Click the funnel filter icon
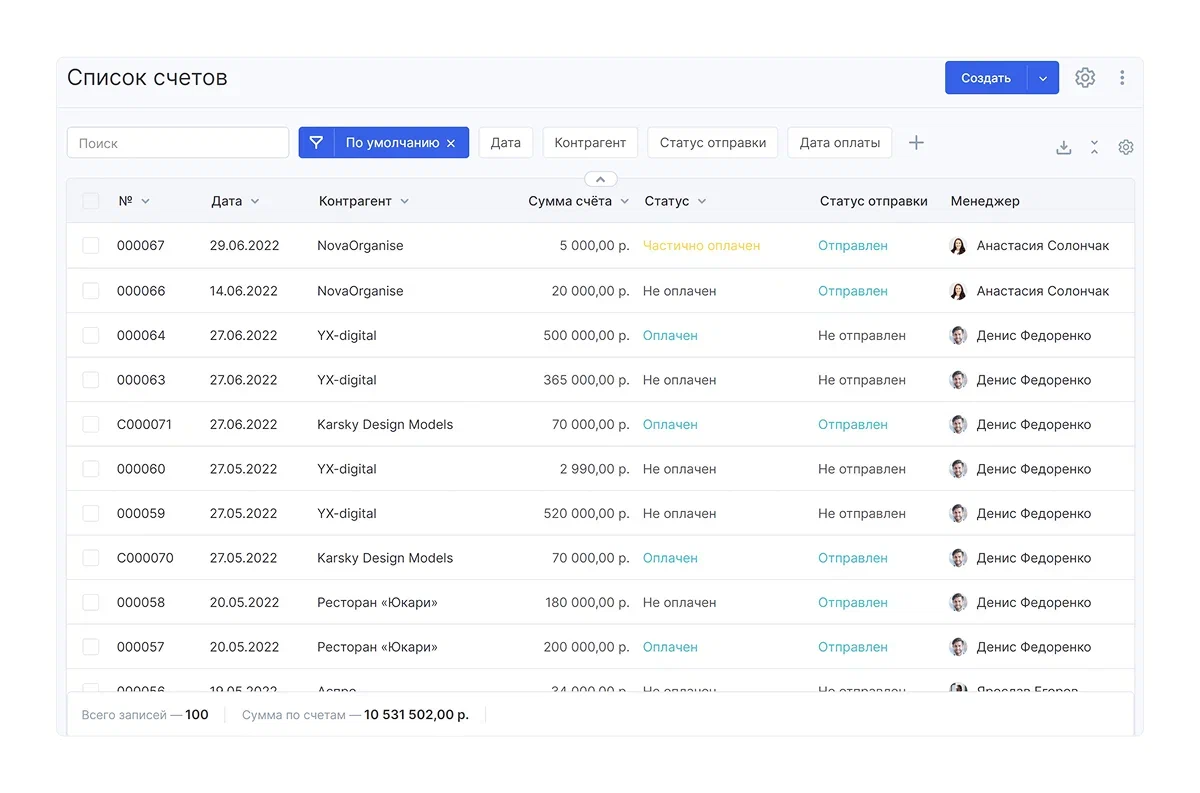 coord(316,143)
